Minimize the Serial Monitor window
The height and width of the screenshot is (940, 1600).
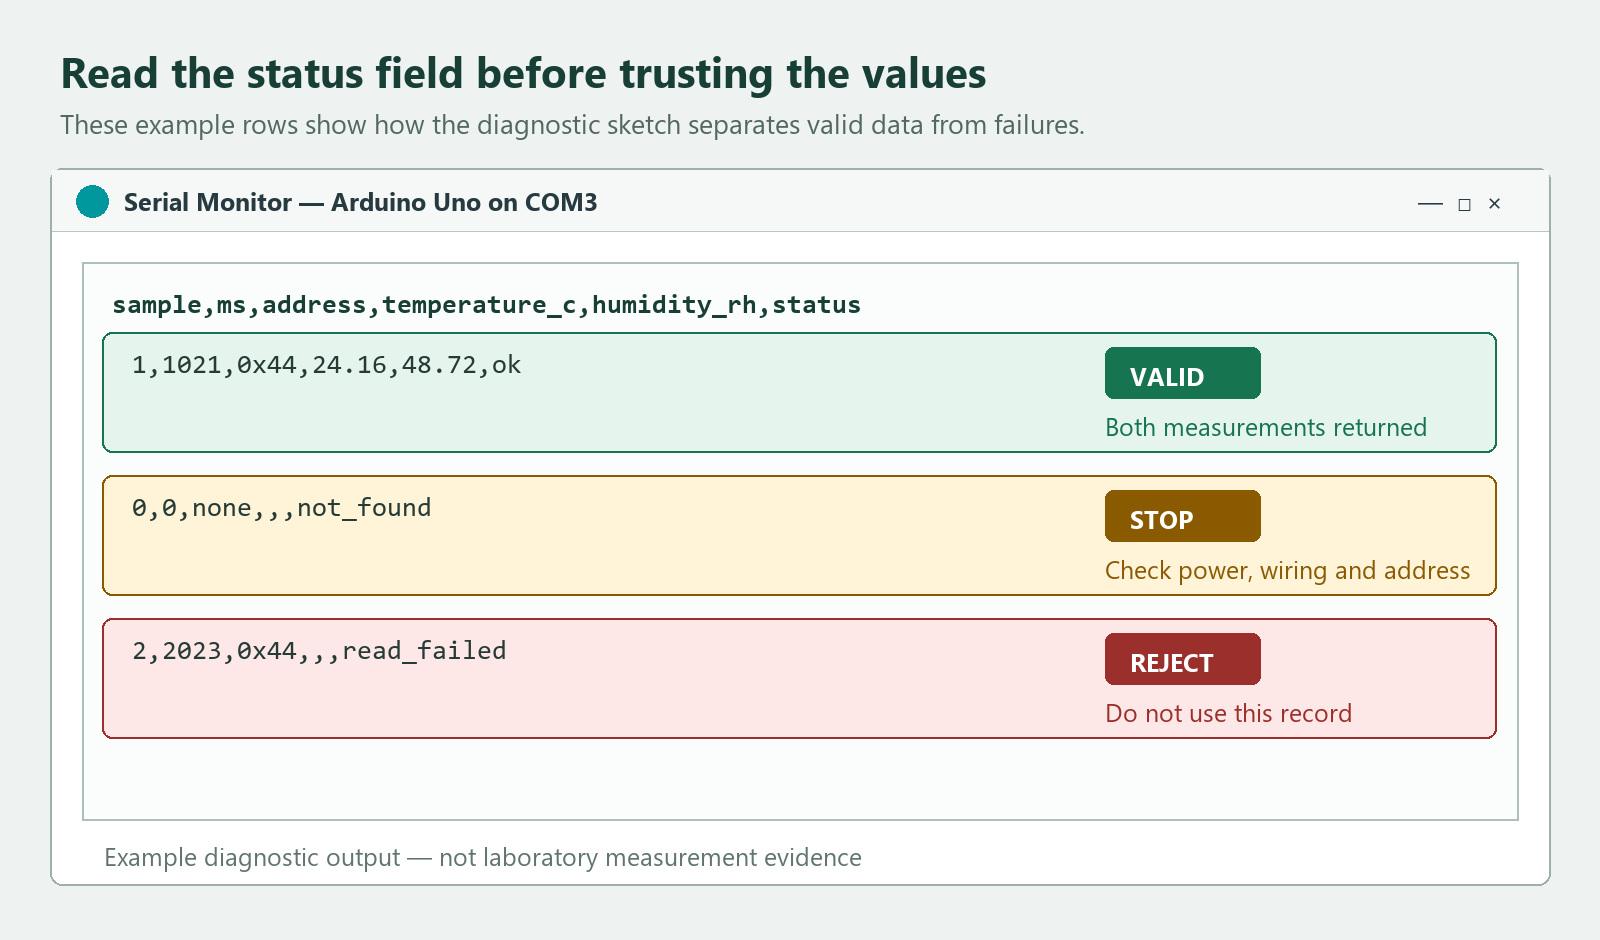[1430, 204]
